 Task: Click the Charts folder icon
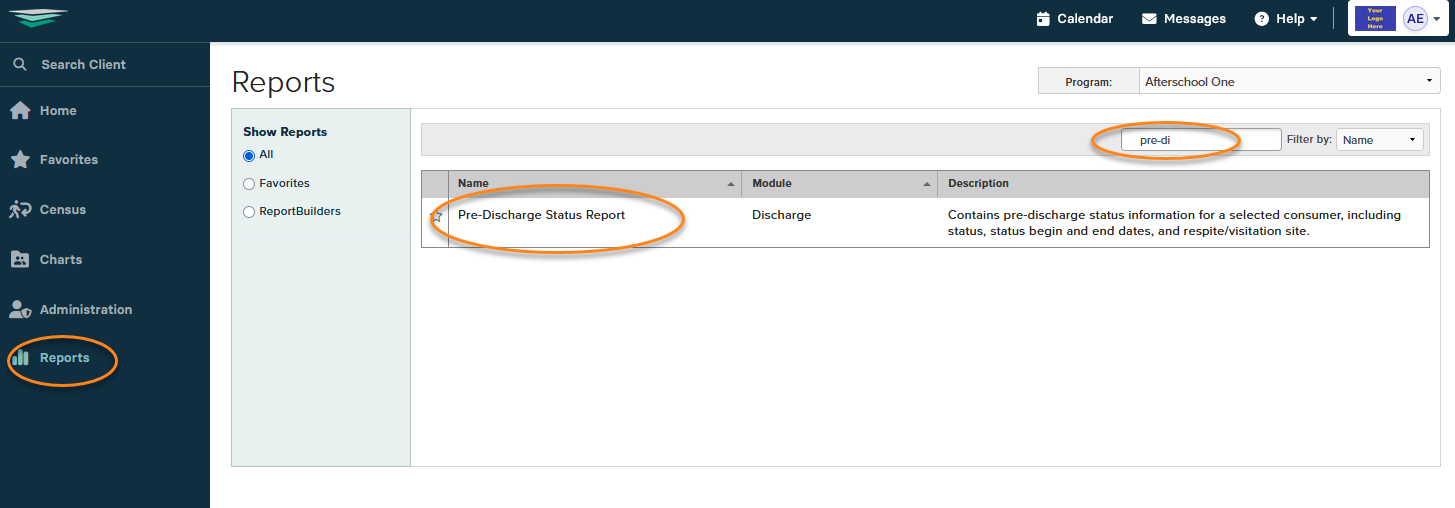click(19, 260)
